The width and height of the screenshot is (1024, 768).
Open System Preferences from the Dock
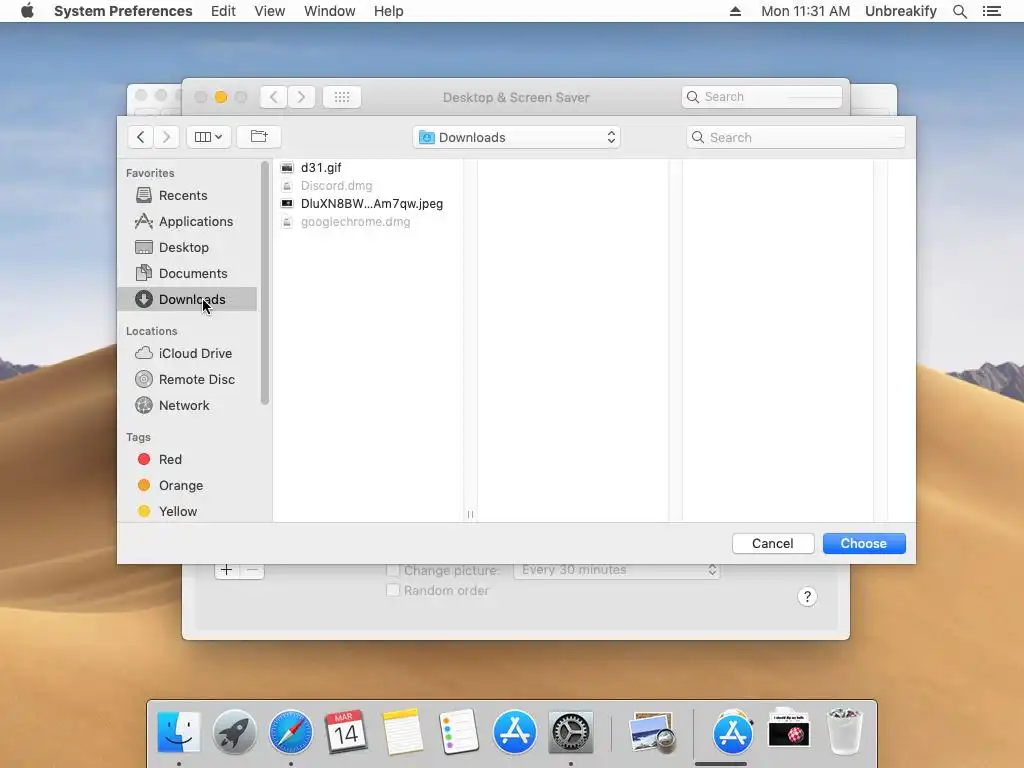(571, 732)
